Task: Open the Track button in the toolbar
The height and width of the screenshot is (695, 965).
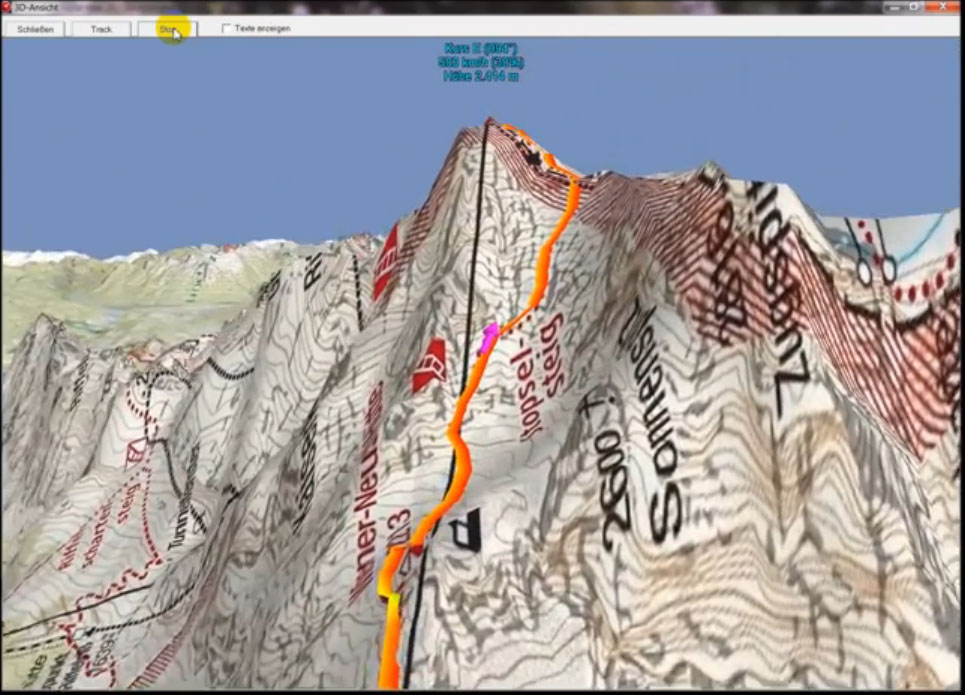Action: pos(102,29)
